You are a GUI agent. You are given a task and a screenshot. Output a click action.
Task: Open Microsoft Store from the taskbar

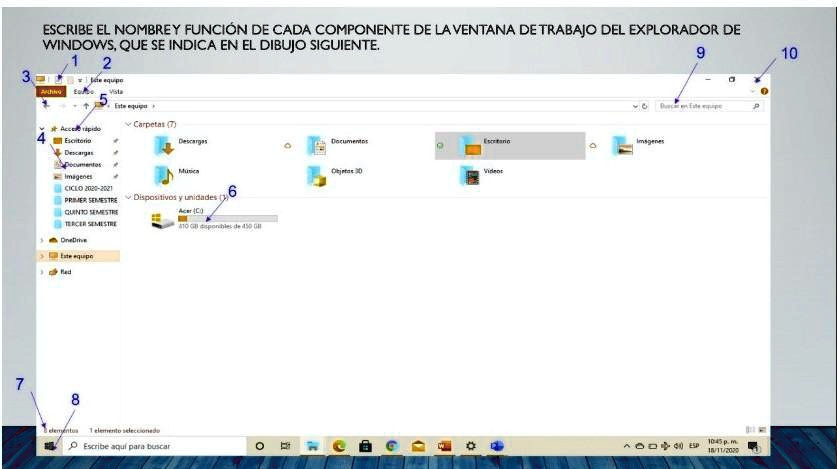coord(365,446)
